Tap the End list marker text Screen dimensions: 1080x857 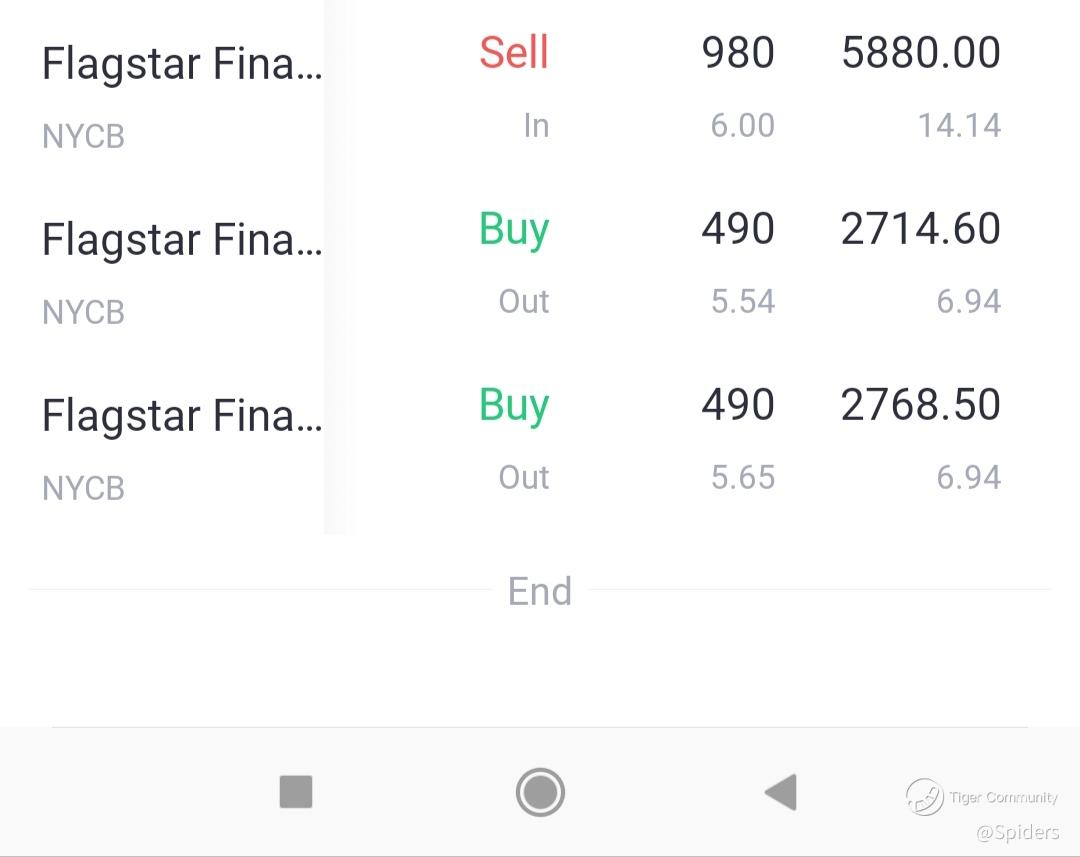point(540,591)
